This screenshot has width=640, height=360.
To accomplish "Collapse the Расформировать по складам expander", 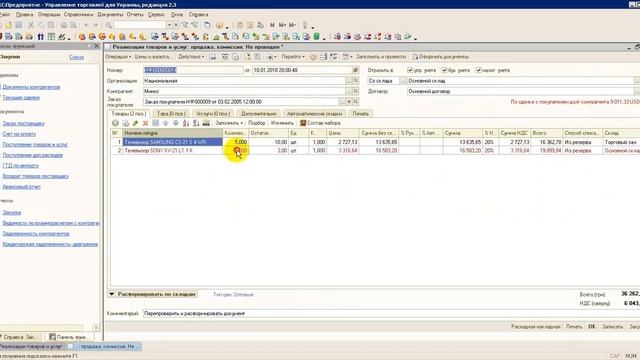I will pos(111,294).
